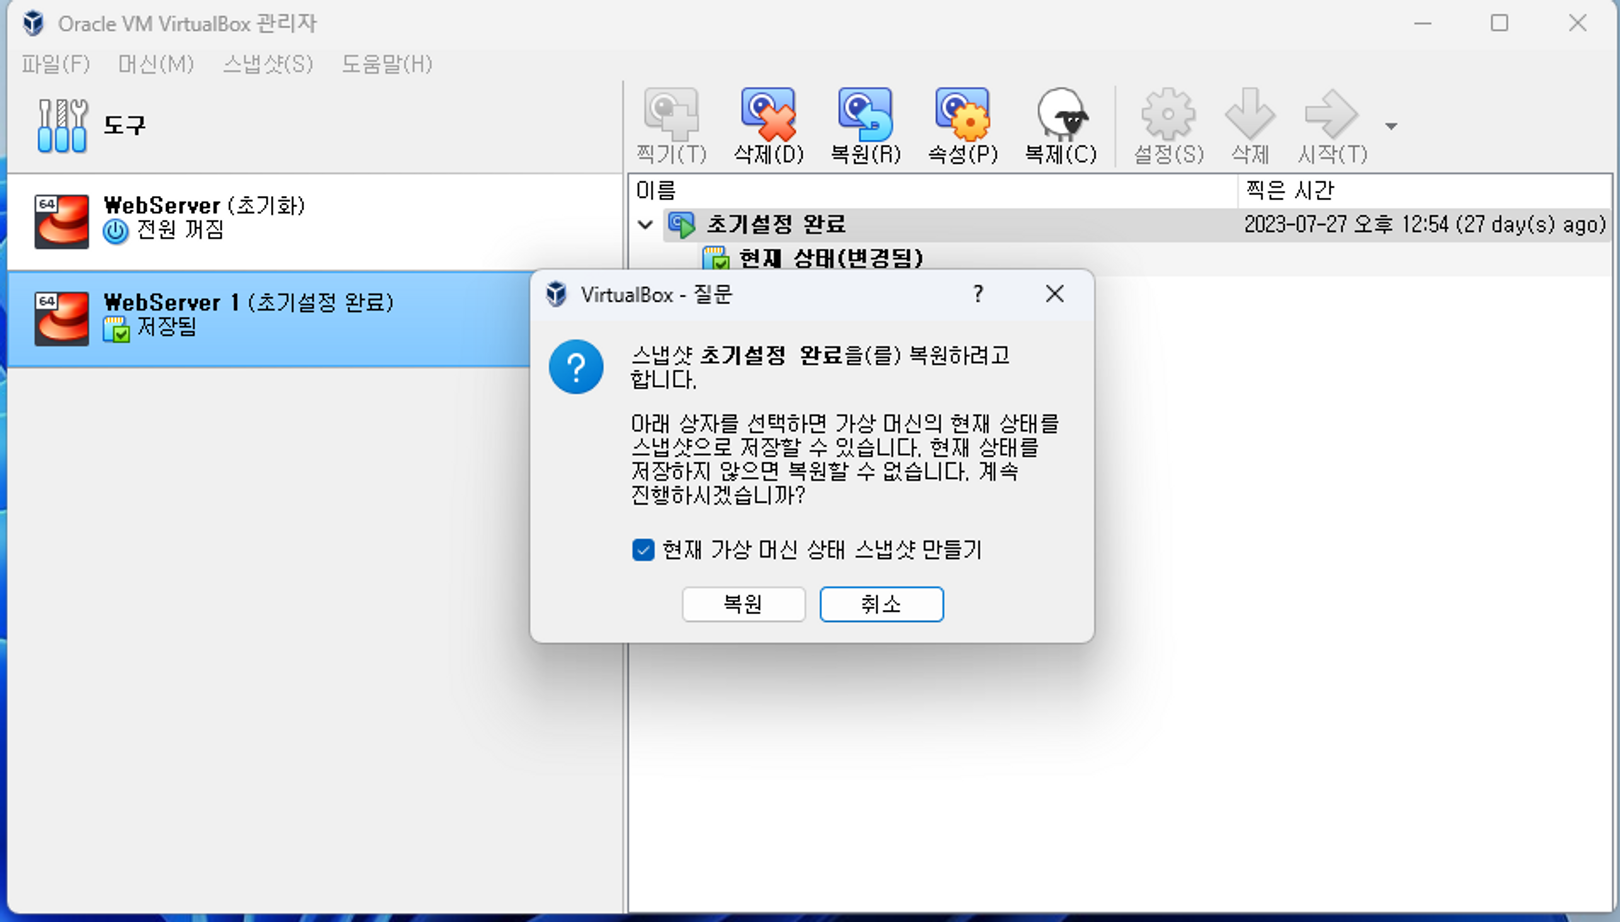Image resolution: width=1620 pixels, height=922 pixels.
Task: Click the 찍은 시간 column header
Action: pos(1424,190)
